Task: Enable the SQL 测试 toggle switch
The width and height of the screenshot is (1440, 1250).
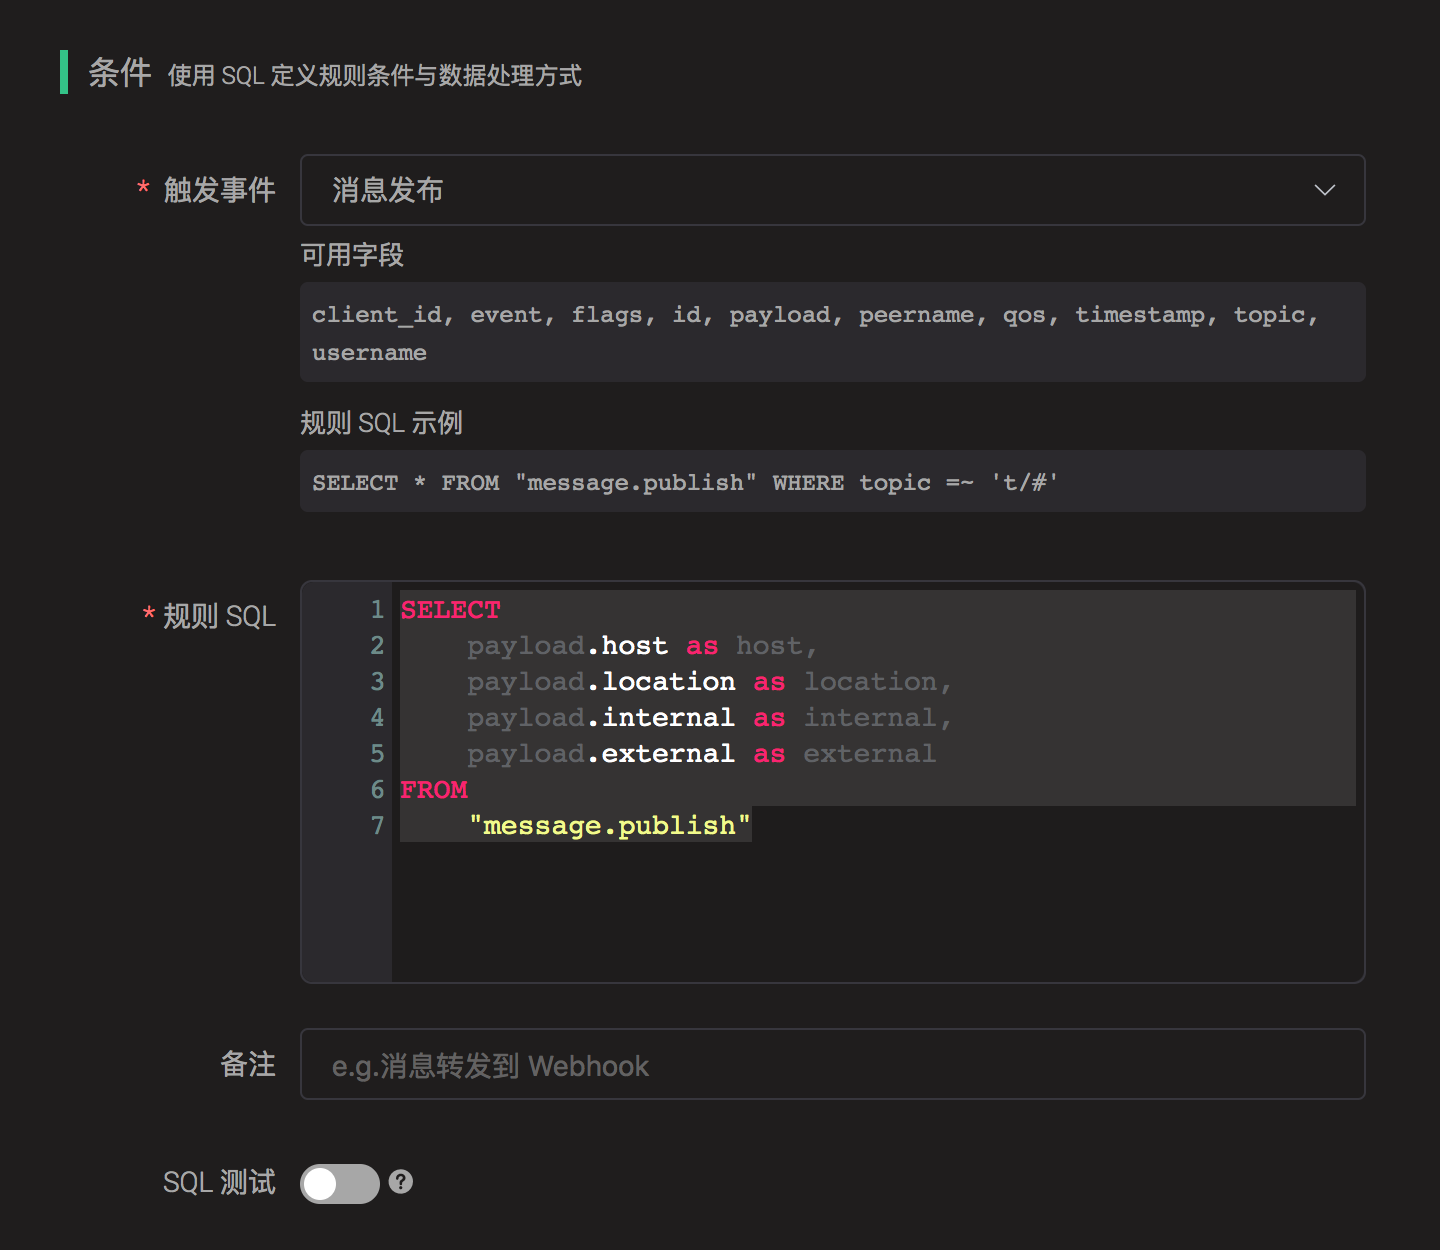Action: click(x=339, y=1184)
